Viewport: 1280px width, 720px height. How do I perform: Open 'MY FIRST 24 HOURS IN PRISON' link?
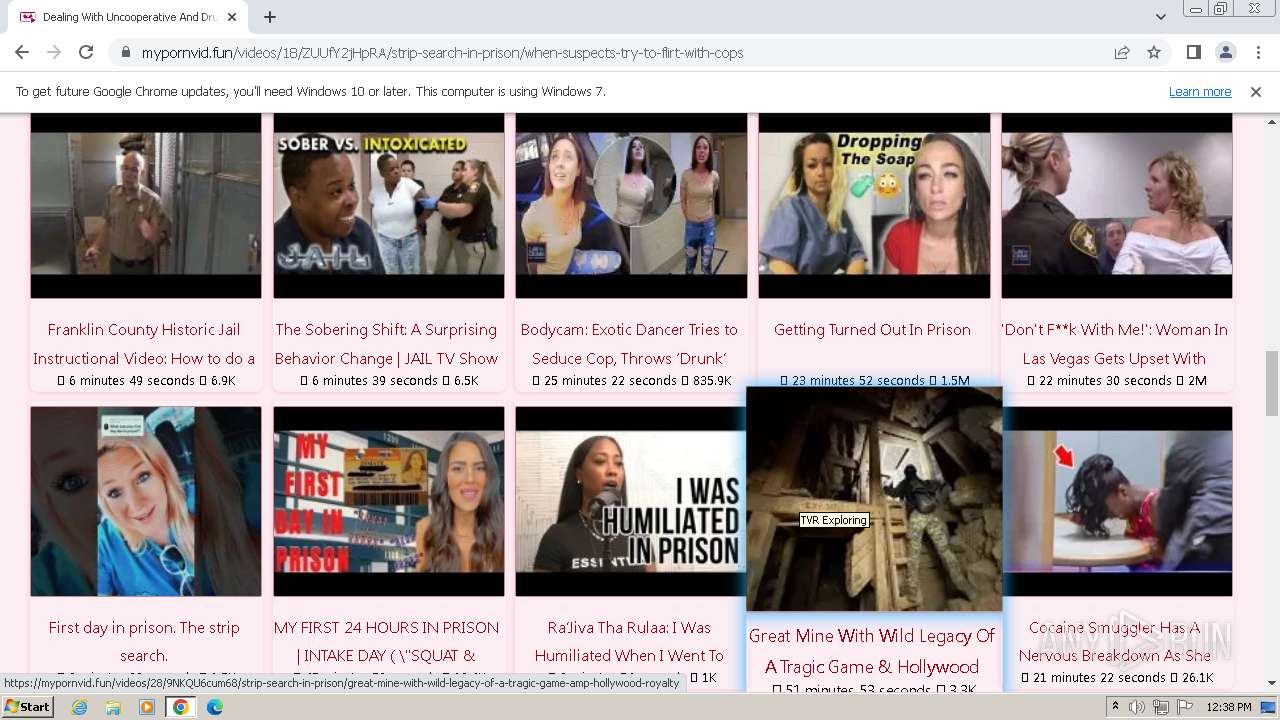coord(386,641)
